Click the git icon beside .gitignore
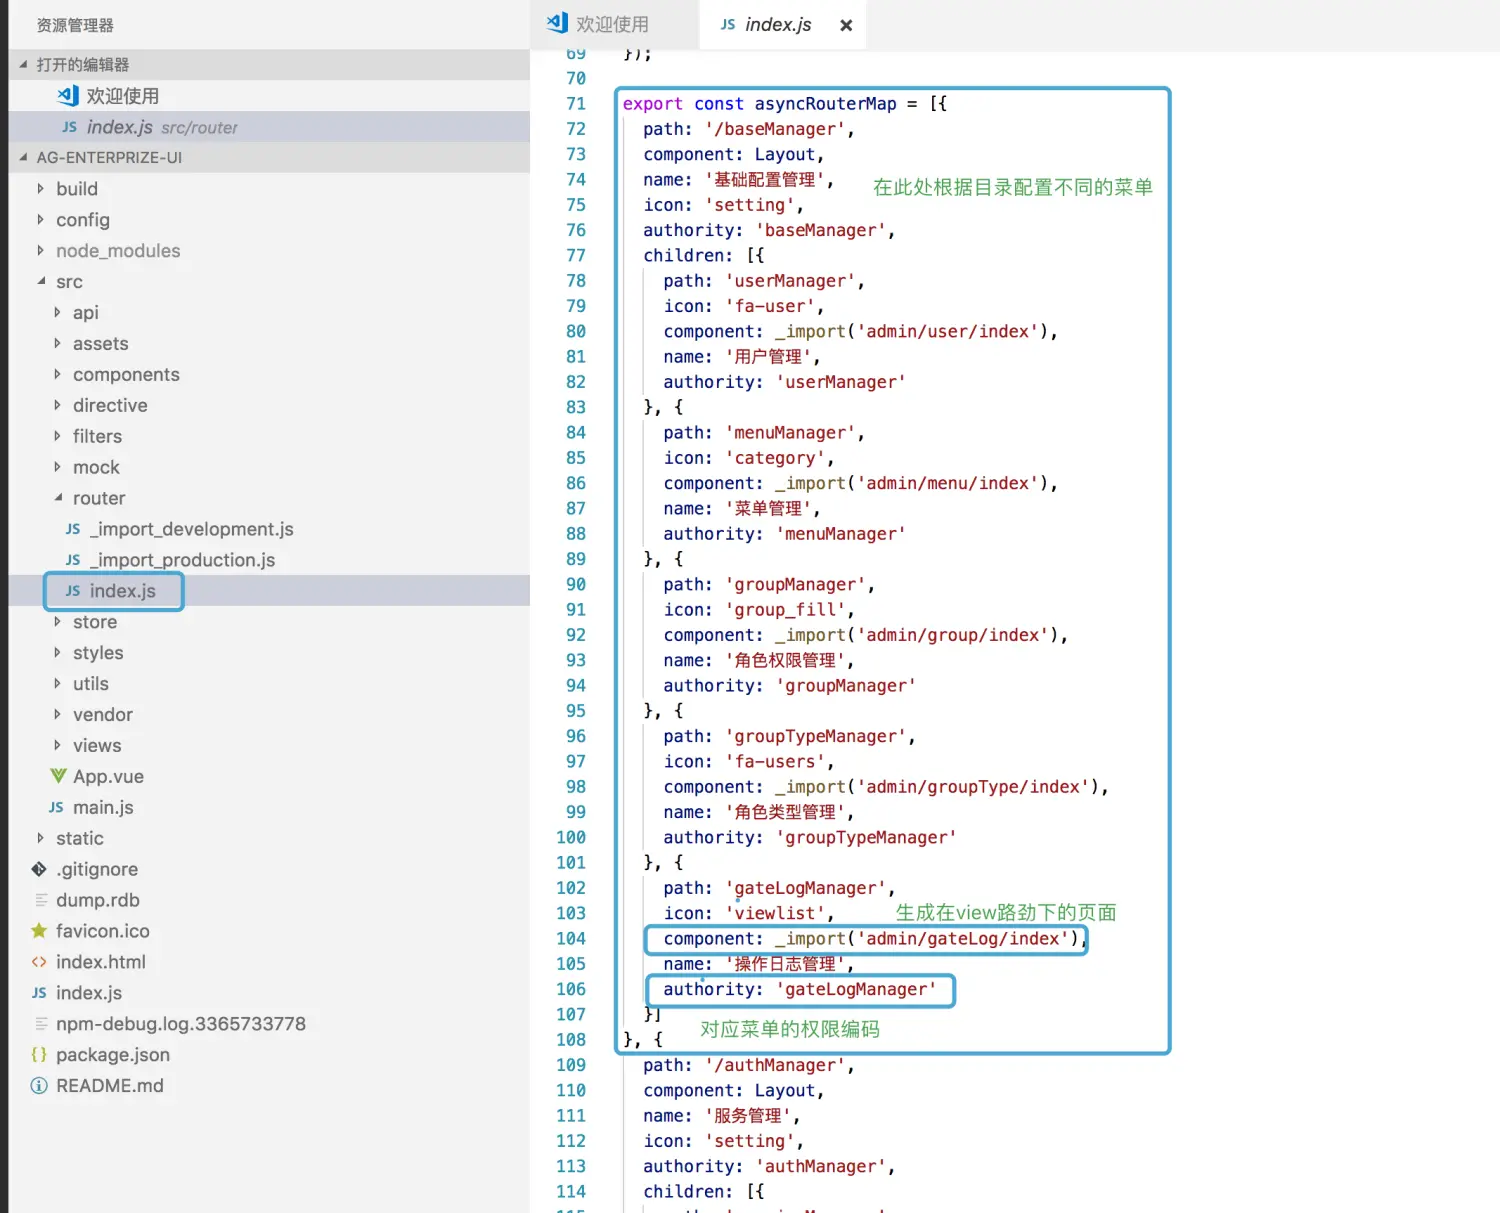1500x1213 pixels. [x=39, y=869]
